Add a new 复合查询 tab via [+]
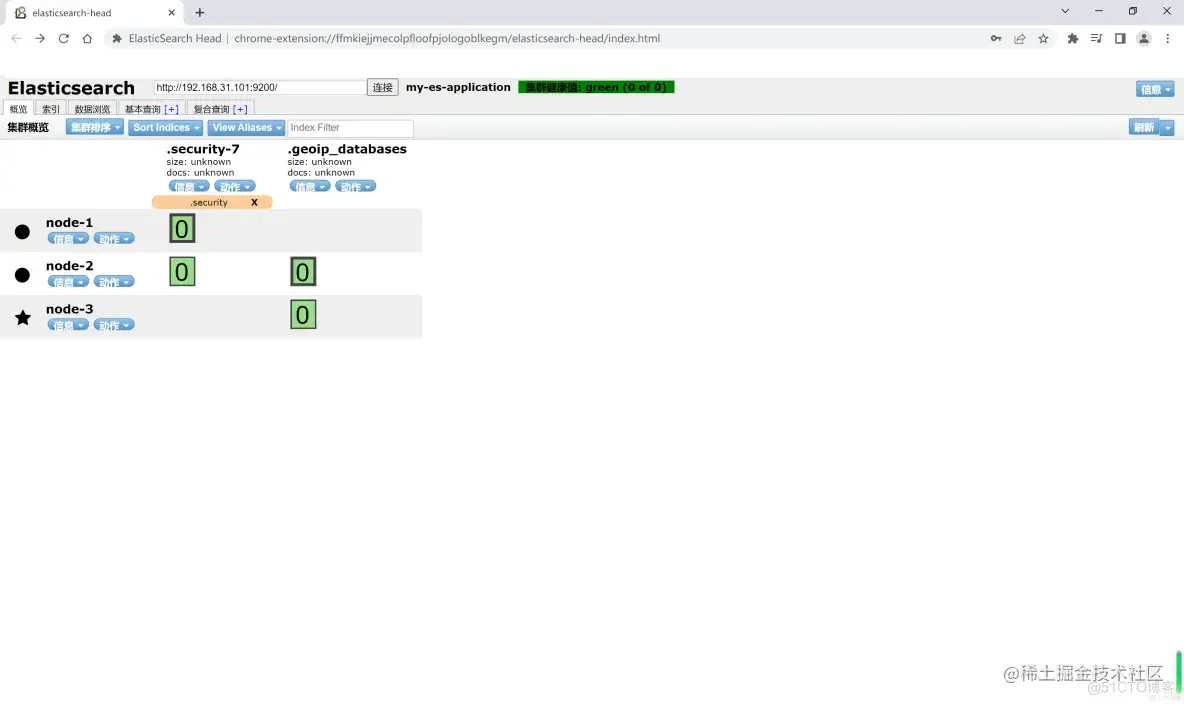This screenshot has height=704, width=1184. point(240,109)
